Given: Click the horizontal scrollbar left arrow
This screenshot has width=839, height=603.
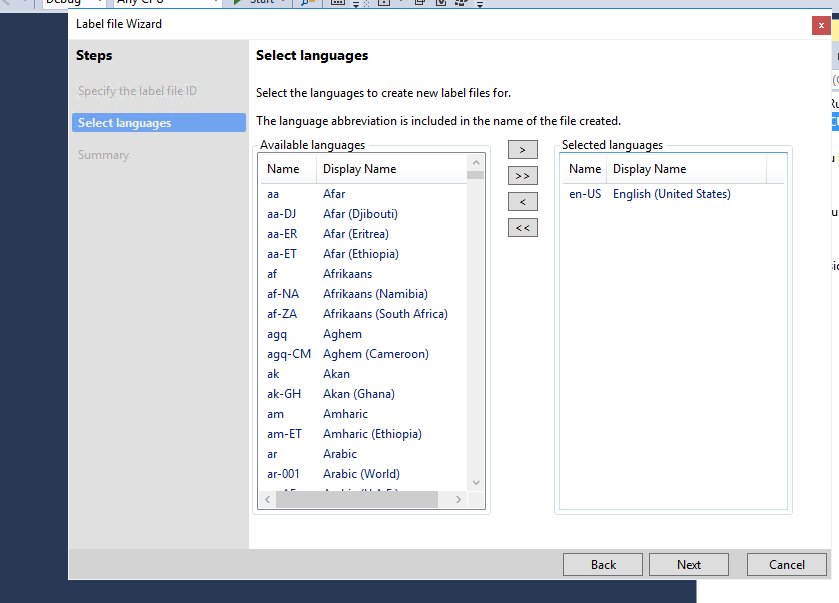Looking at the screenshot, I should pos(268,500).
